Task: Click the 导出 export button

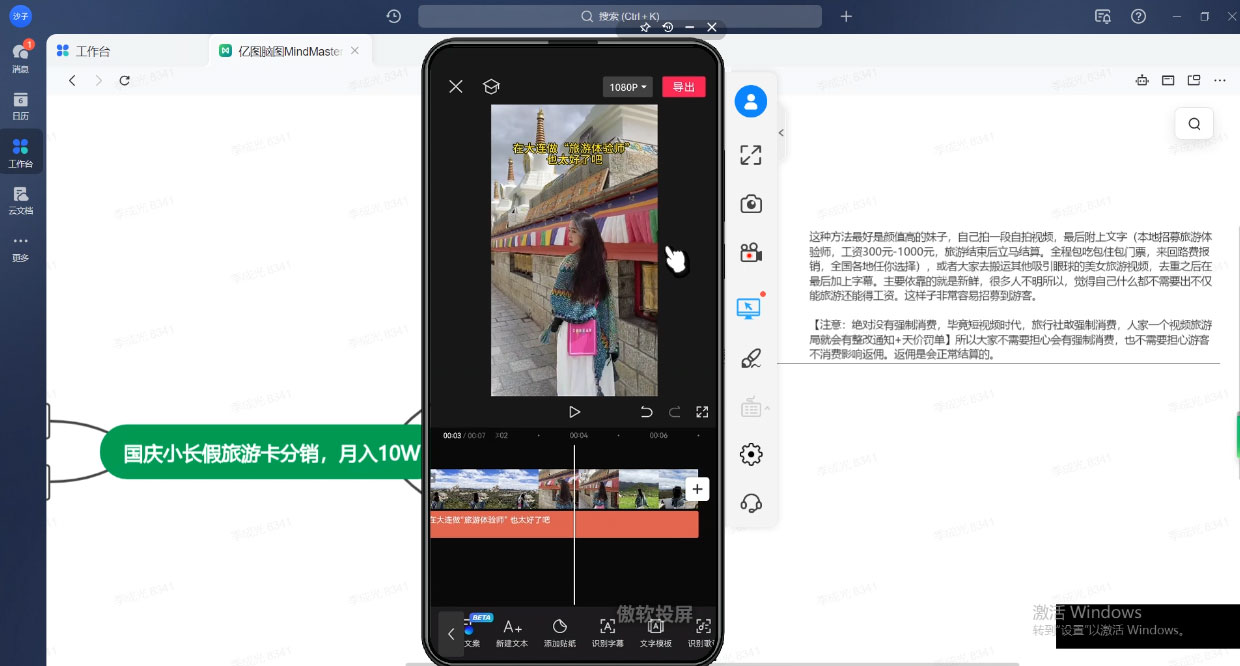Action: coord(684,87)
